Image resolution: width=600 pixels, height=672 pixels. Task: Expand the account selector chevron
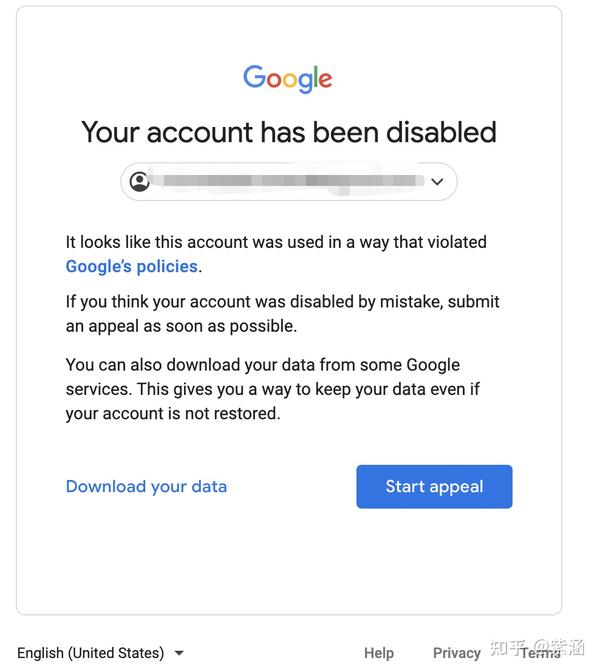pos(437,182)
